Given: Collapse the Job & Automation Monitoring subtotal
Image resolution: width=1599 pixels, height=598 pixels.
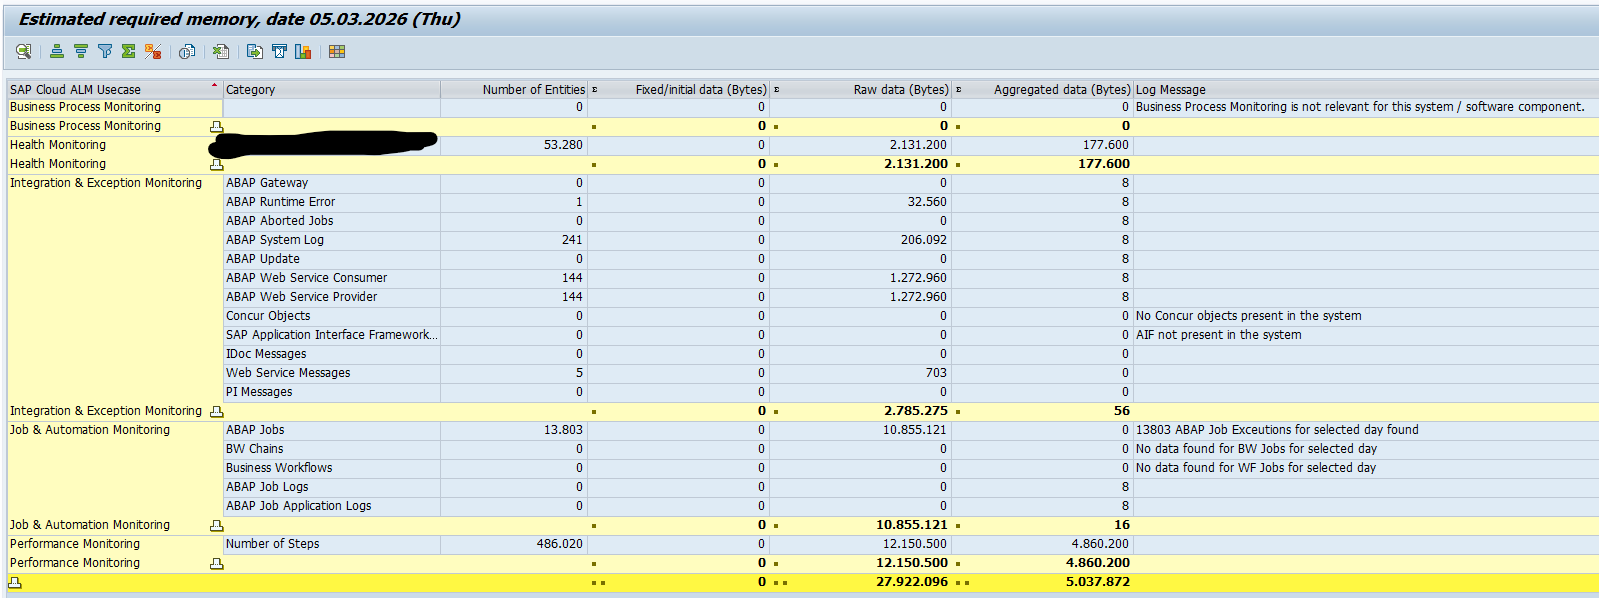Looking at the screenshot, I should pos(216,526).
